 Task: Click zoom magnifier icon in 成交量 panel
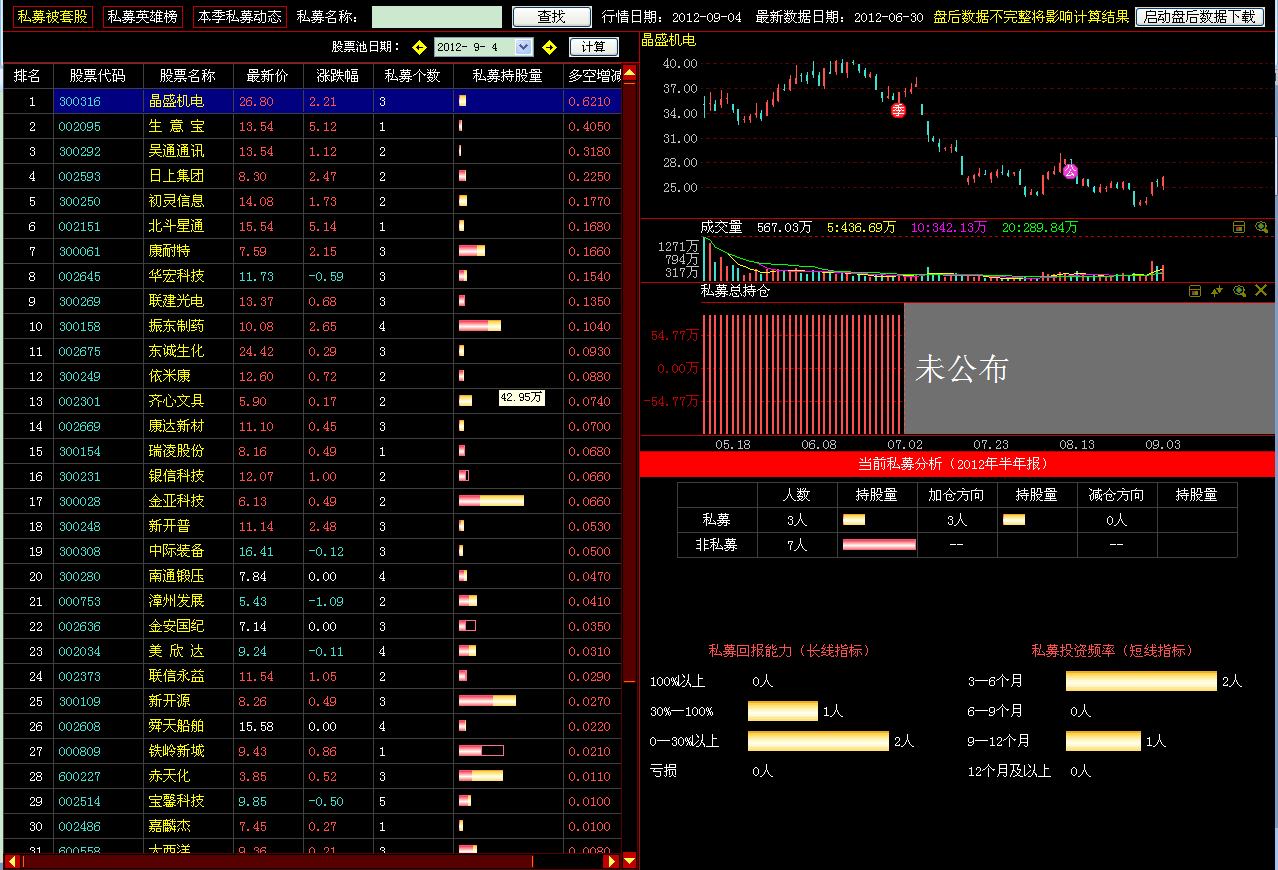point(1261,228)
